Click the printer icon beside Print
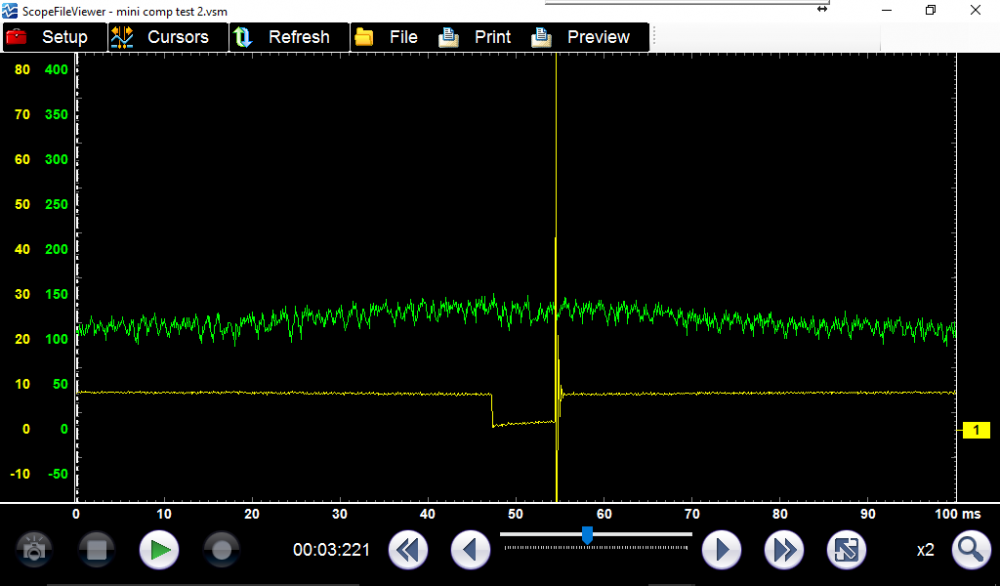This screenshot has height=586, width=1000. point(448,37)
